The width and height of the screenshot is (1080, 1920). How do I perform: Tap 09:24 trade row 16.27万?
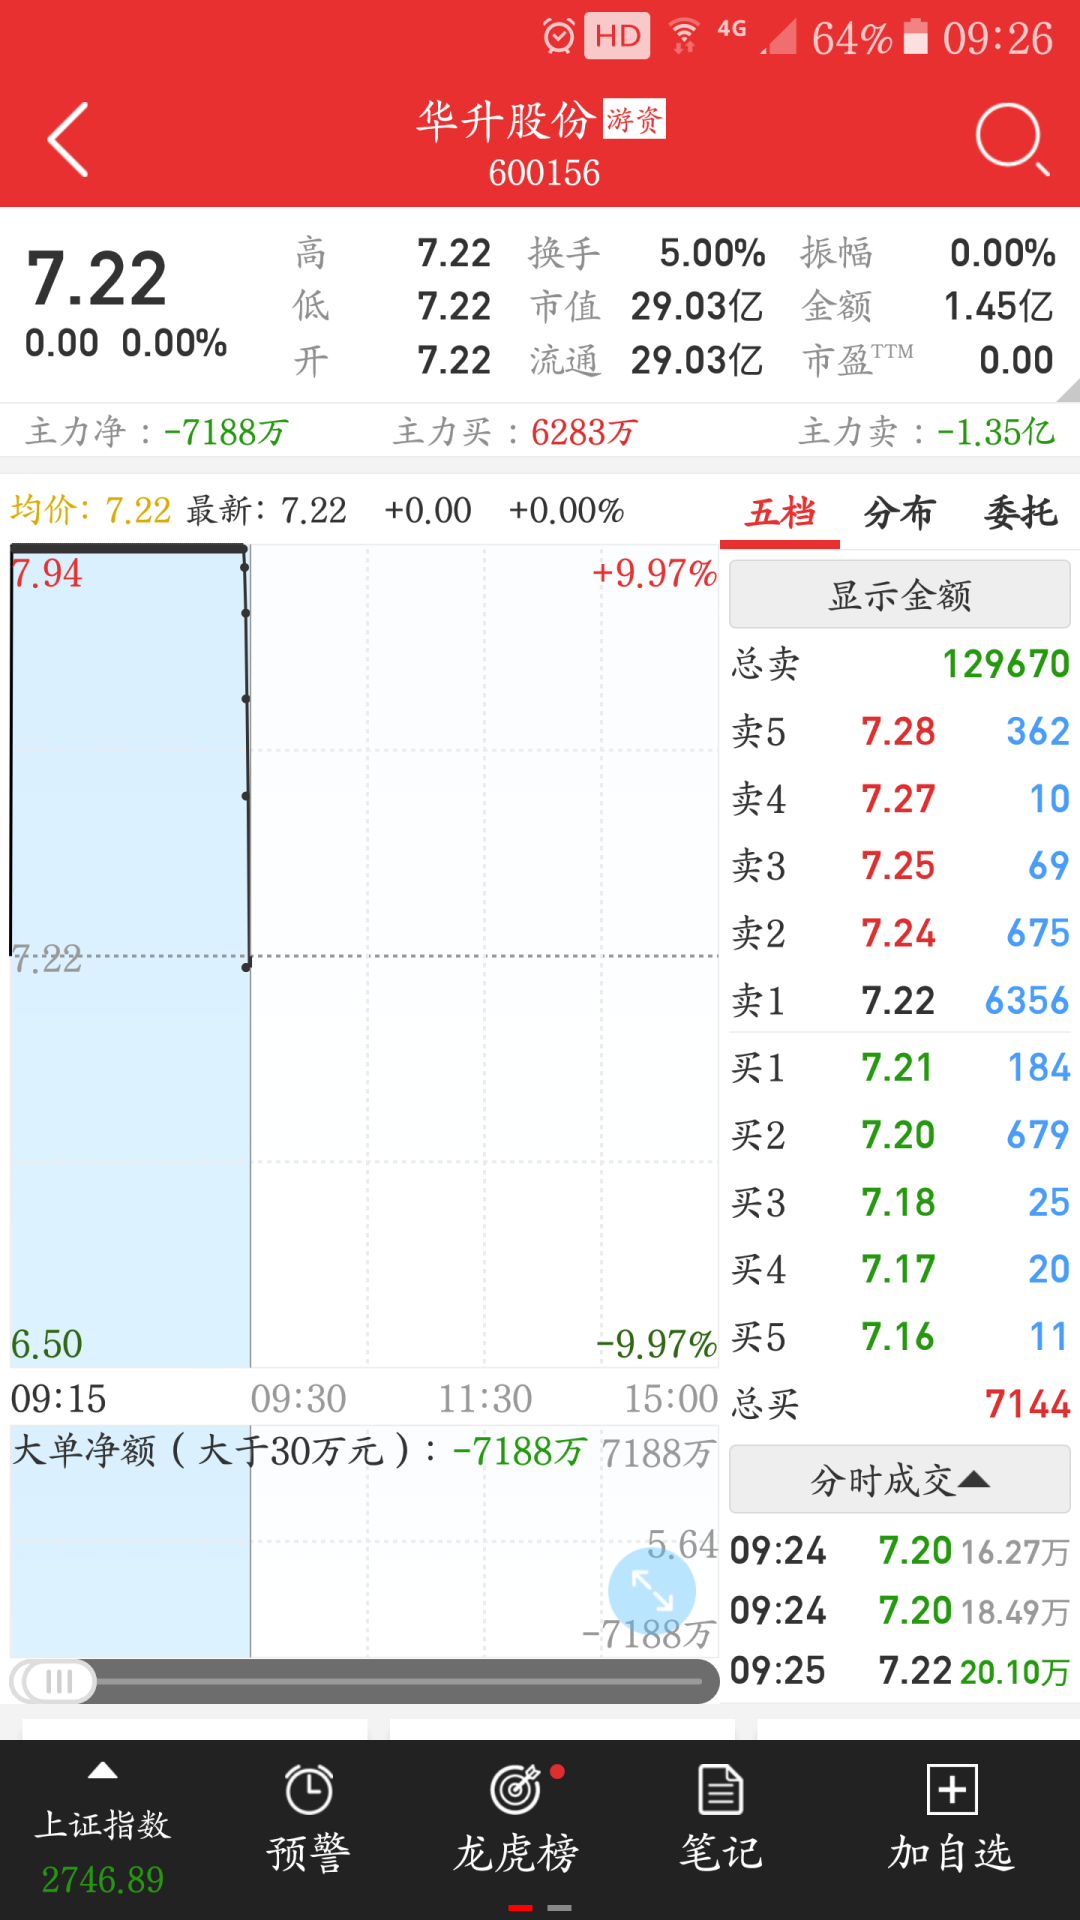point(900,1551)
